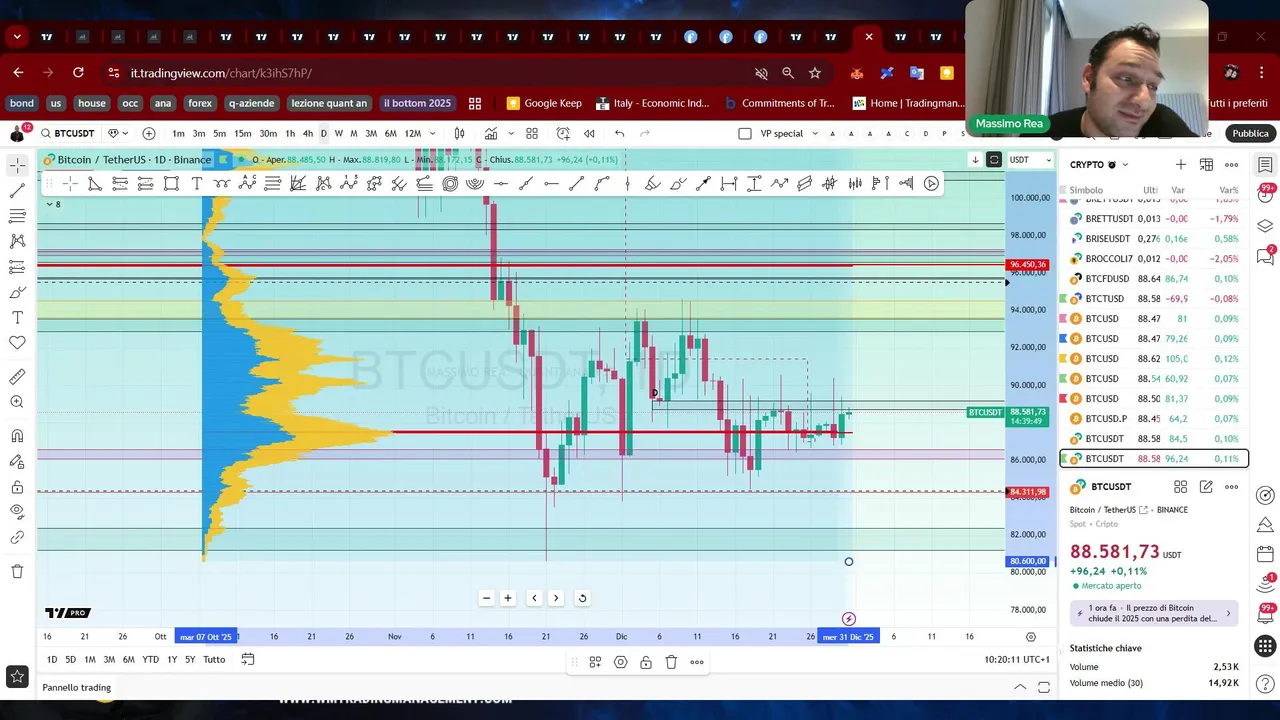Undo the last chart action
This screenshot has width=1280, height=720.
[x=620, y=134]
